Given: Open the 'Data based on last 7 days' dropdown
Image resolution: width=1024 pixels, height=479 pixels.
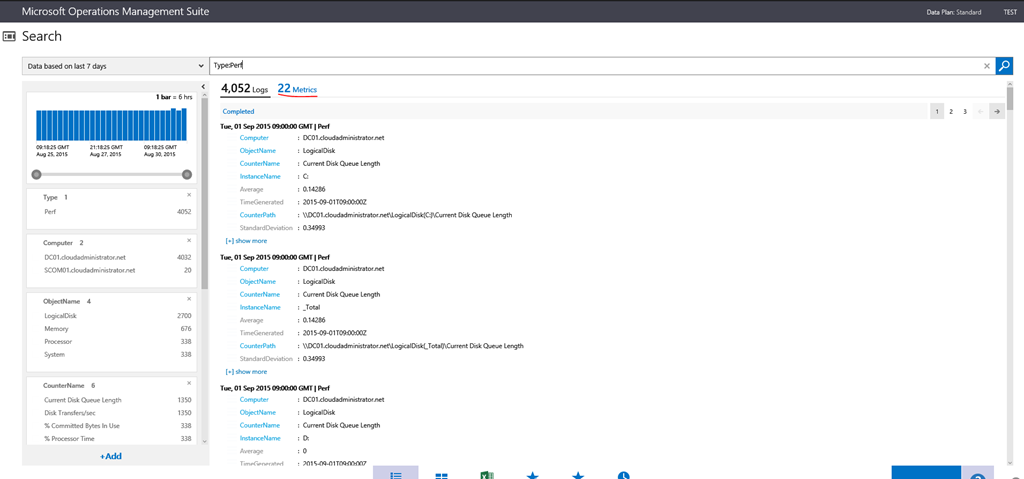Looking at the screenshot, I should tap(114, 66).
